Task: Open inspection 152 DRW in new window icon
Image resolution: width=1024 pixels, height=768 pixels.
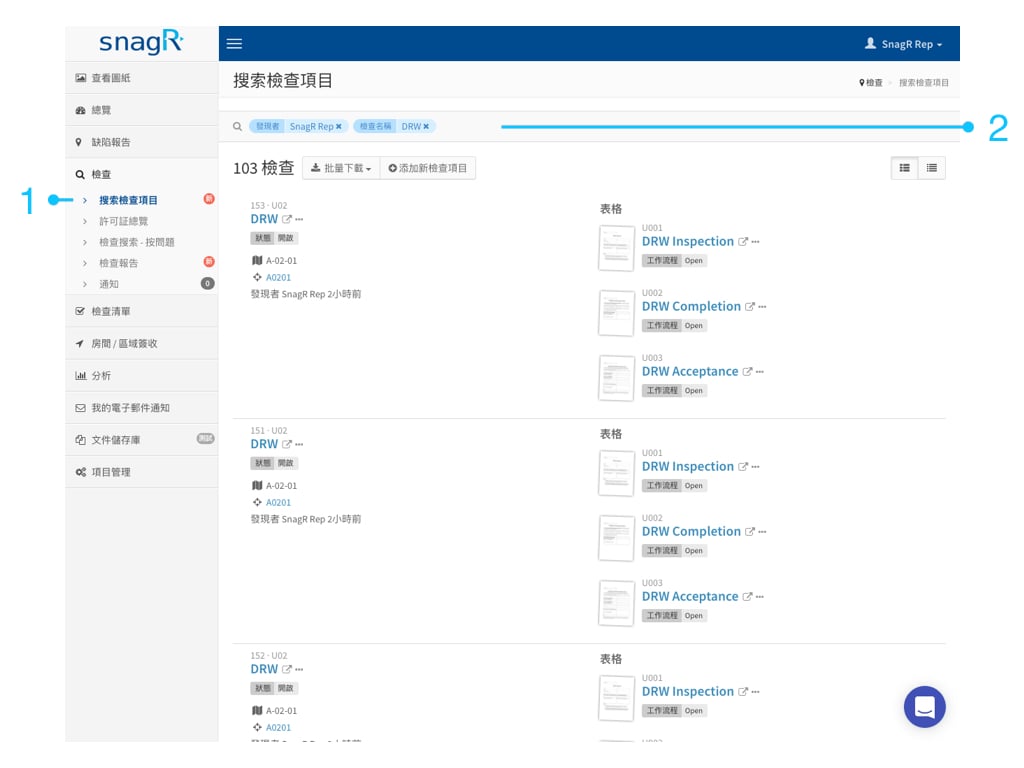Action: pos(286,669)
